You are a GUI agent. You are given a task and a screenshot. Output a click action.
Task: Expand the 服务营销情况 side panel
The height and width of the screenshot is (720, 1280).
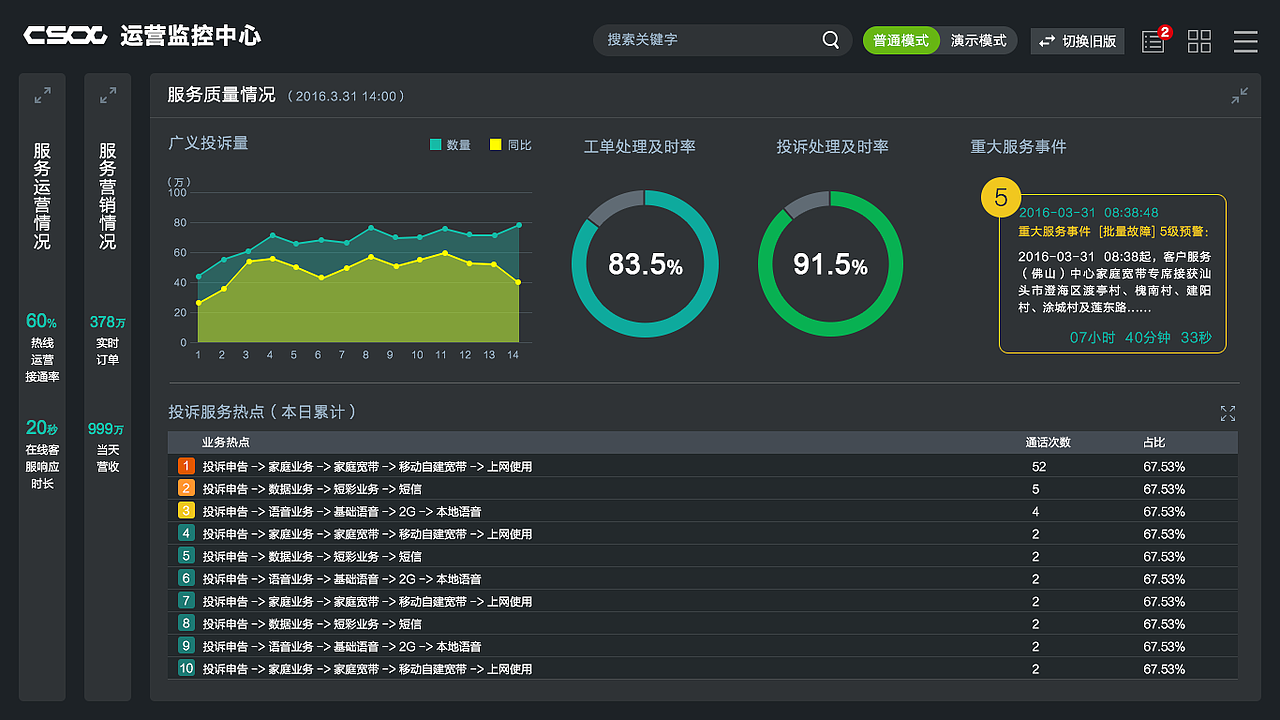(108, 96)
